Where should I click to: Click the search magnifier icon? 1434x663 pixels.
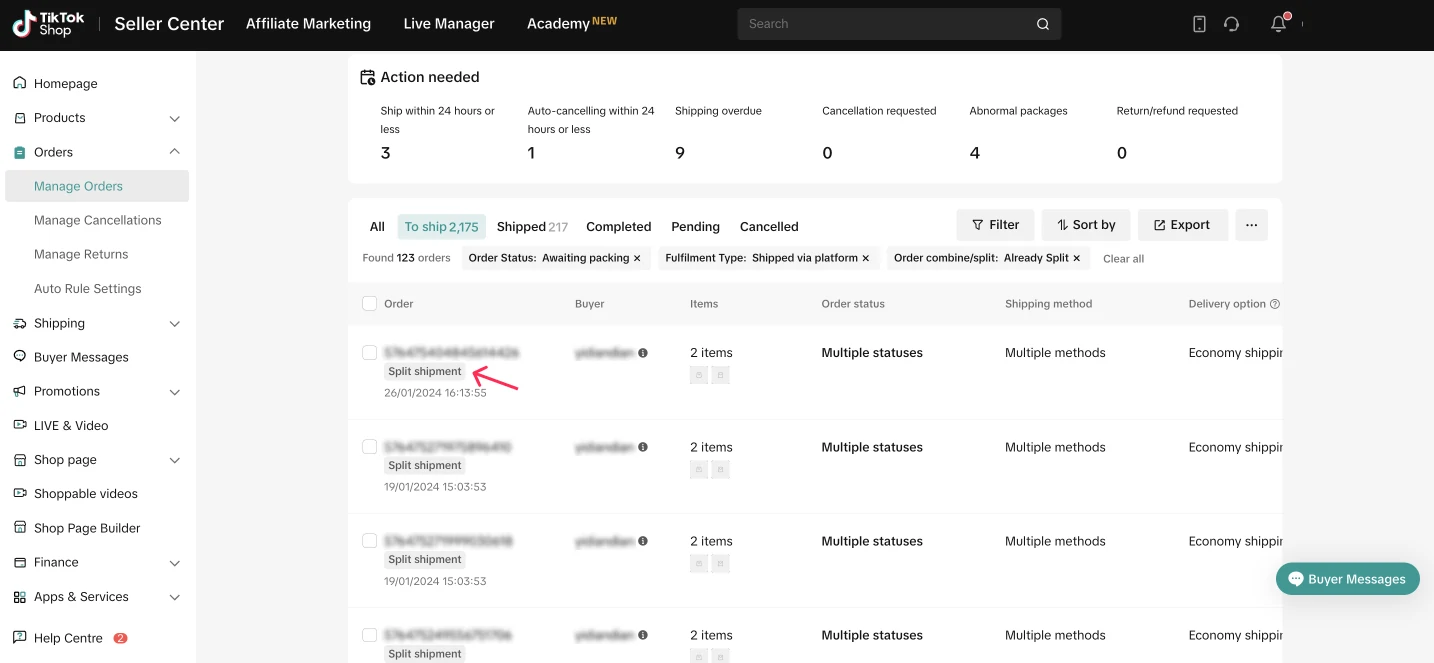[1043, 24]
